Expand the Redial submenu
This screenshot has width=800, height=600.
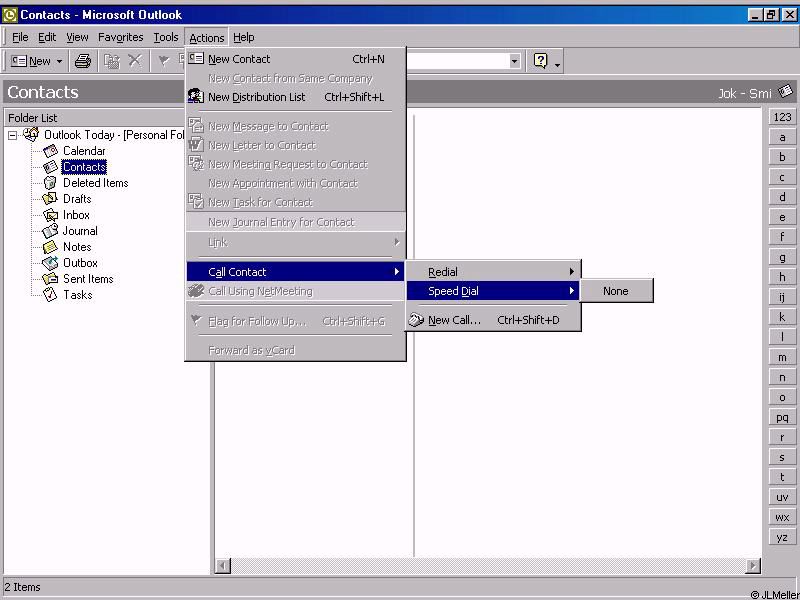coord(493,272)
